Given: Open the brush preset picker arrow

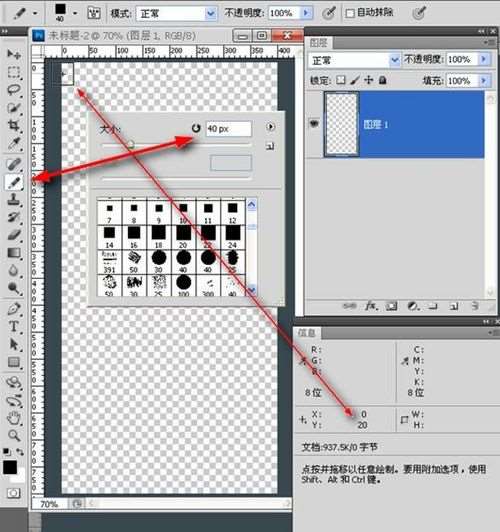Looking at the screenshot, I should click(75, 13).
